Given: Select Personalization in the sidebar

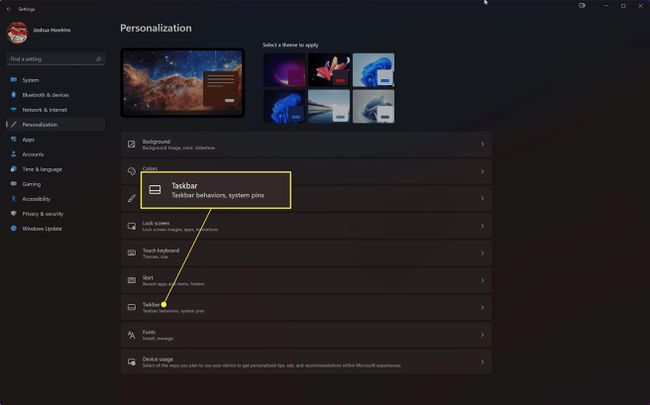Looking at the screenshot, I should click(56, 124).
